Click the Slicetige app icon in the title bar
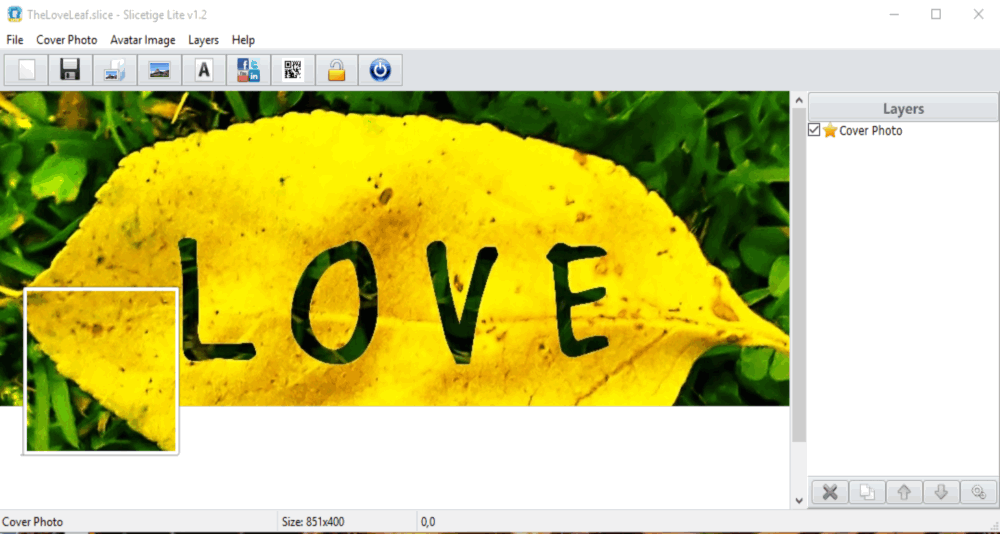 point(14,14)
